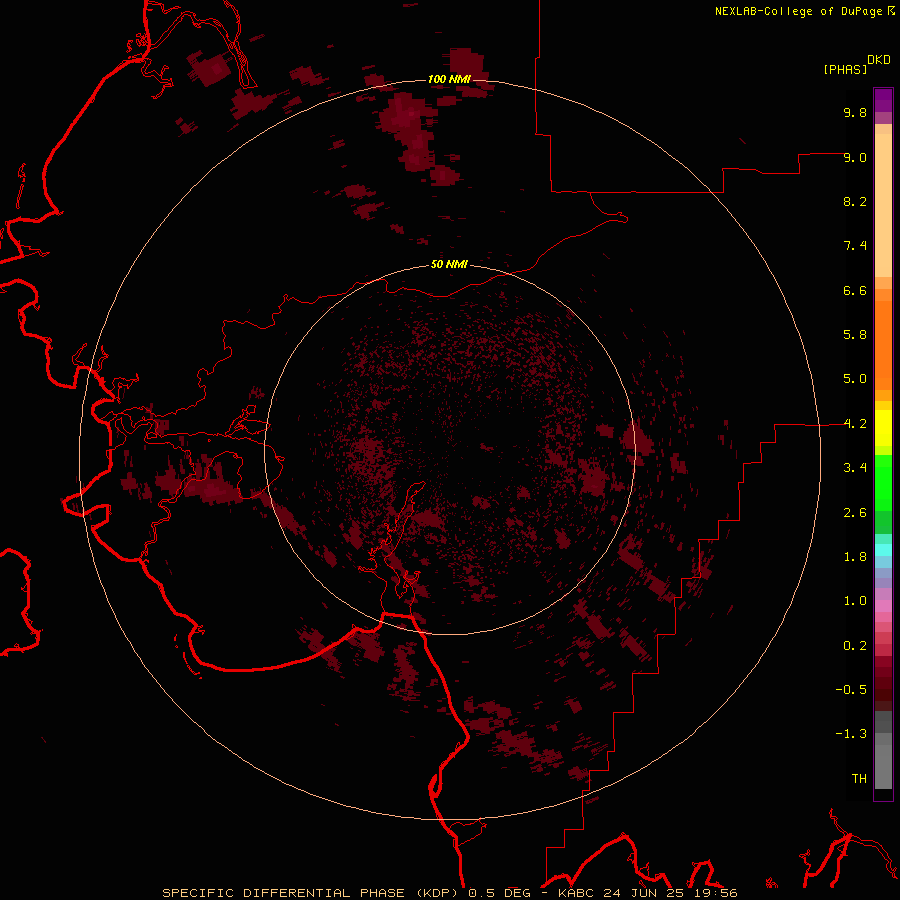Pick the yellow band of color scale
Viewport: 900px width, 900px height.
[x=883, y=428]
